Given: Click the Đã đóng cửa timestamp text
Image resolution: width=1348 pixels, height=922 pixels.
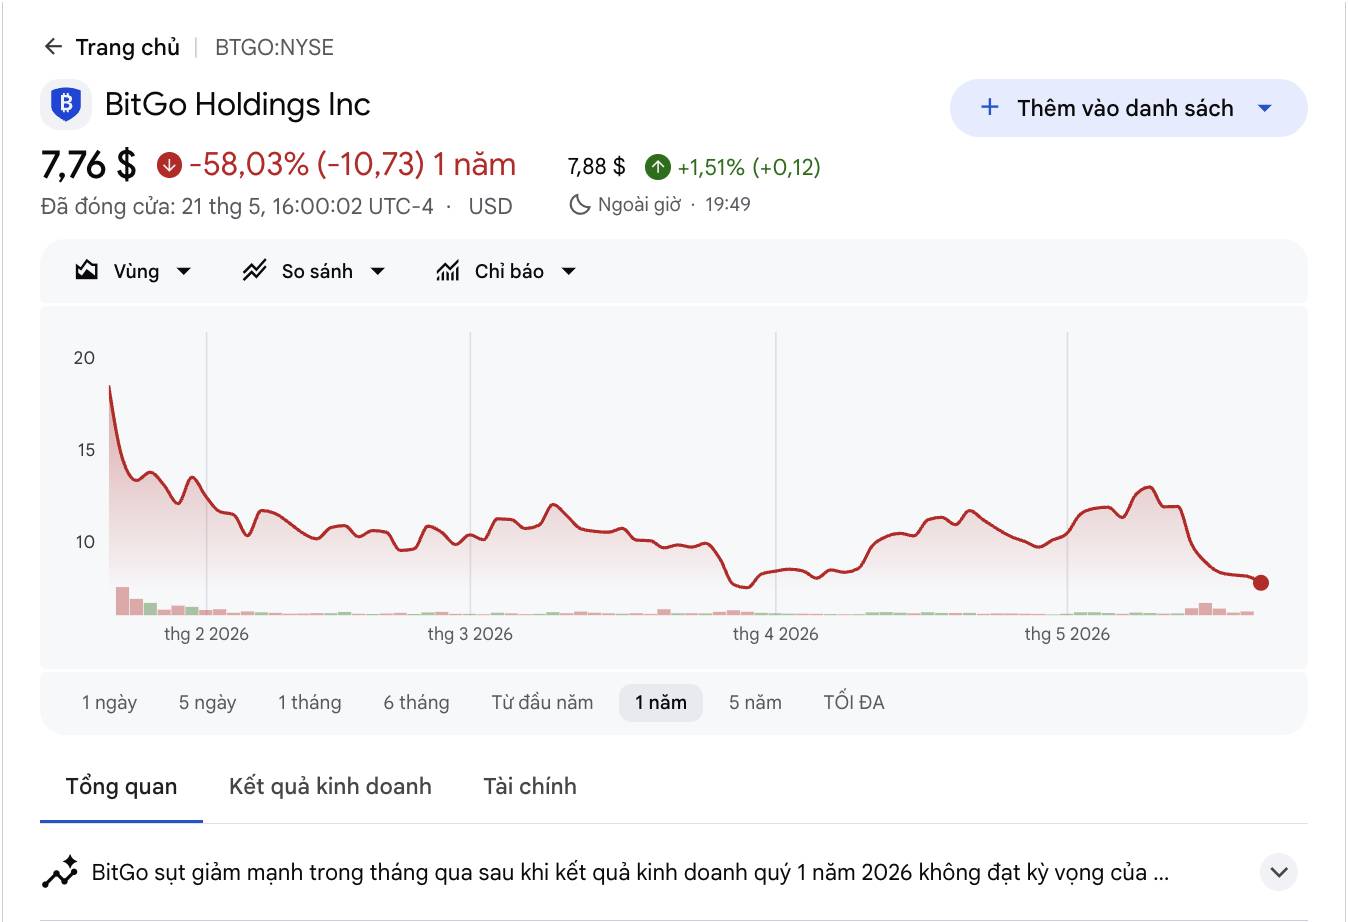Looking at the screenshot, I should tap(237, 207).
